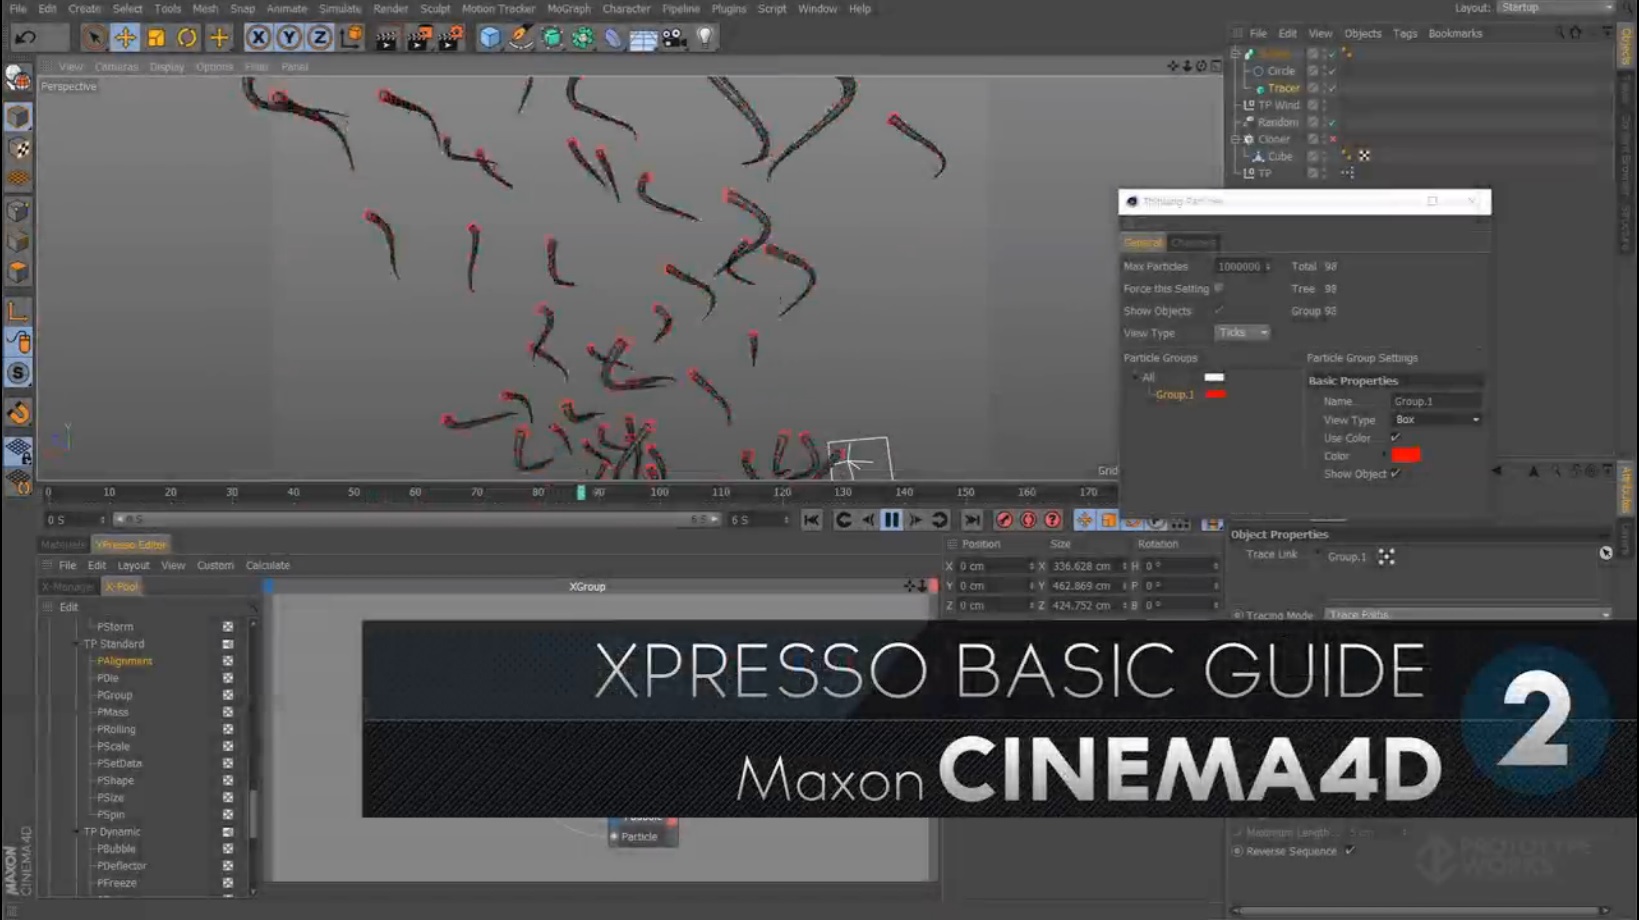The height and width of the screenshot is (920, 1639).
Task: Open the Simulate menu
Action: [x=339, y=9]
